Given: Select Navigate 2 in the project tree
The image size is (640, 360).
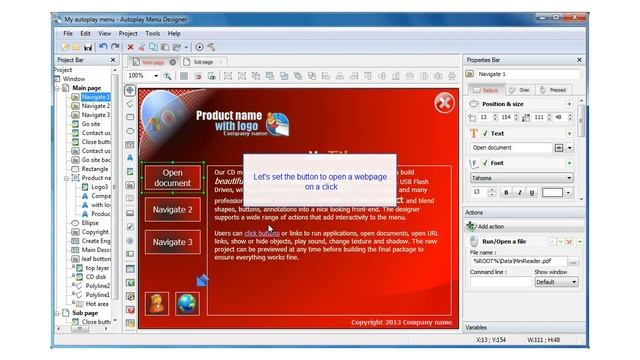Looking at the screenshot, I should point(96,106).
